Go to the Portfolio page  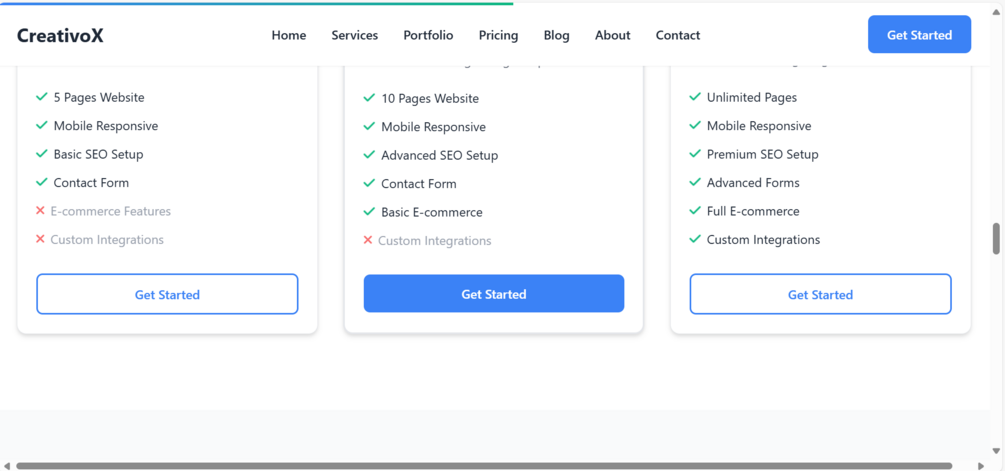tap(428, 35)
